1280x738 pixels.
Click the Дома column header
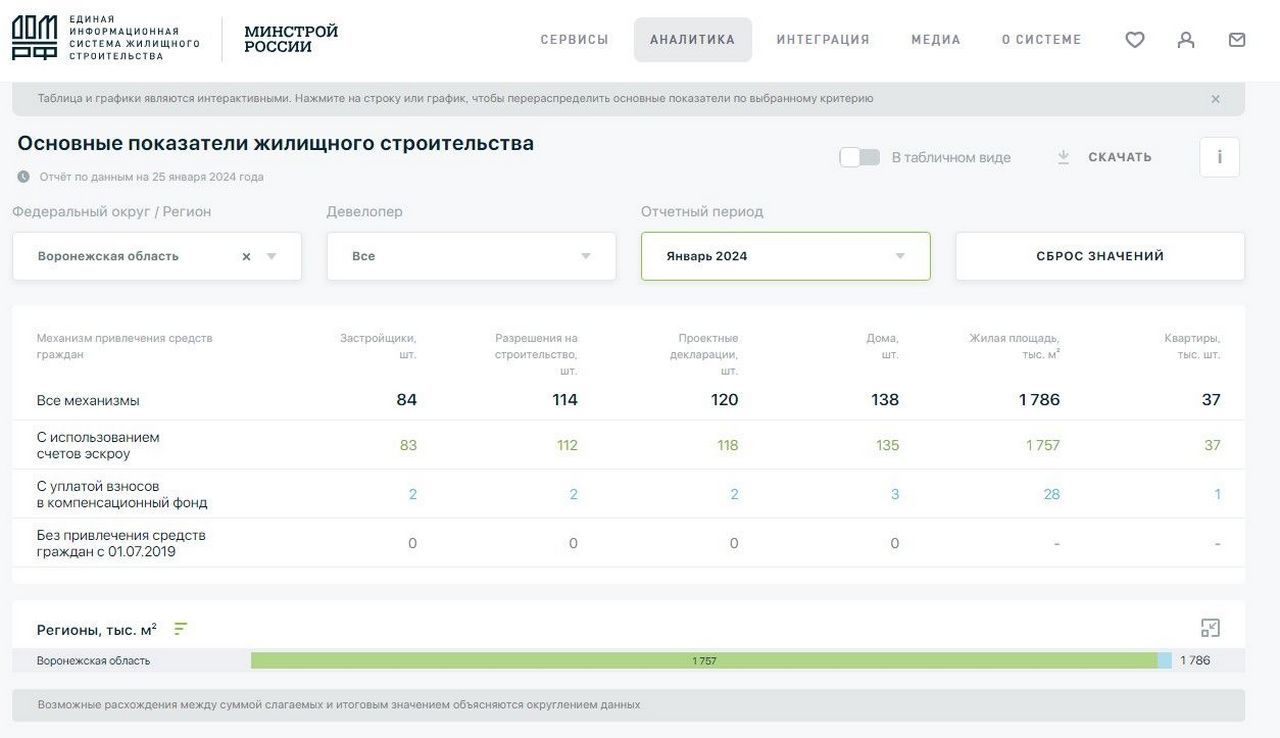point(883,346)
